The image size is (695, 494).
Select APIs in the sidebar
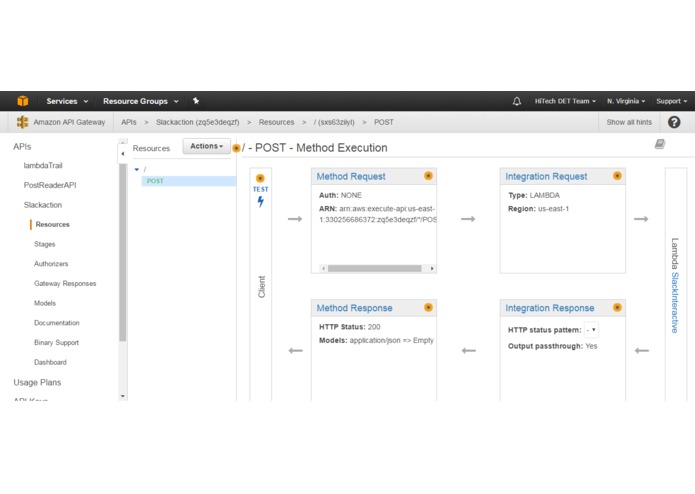coord(22,147)
